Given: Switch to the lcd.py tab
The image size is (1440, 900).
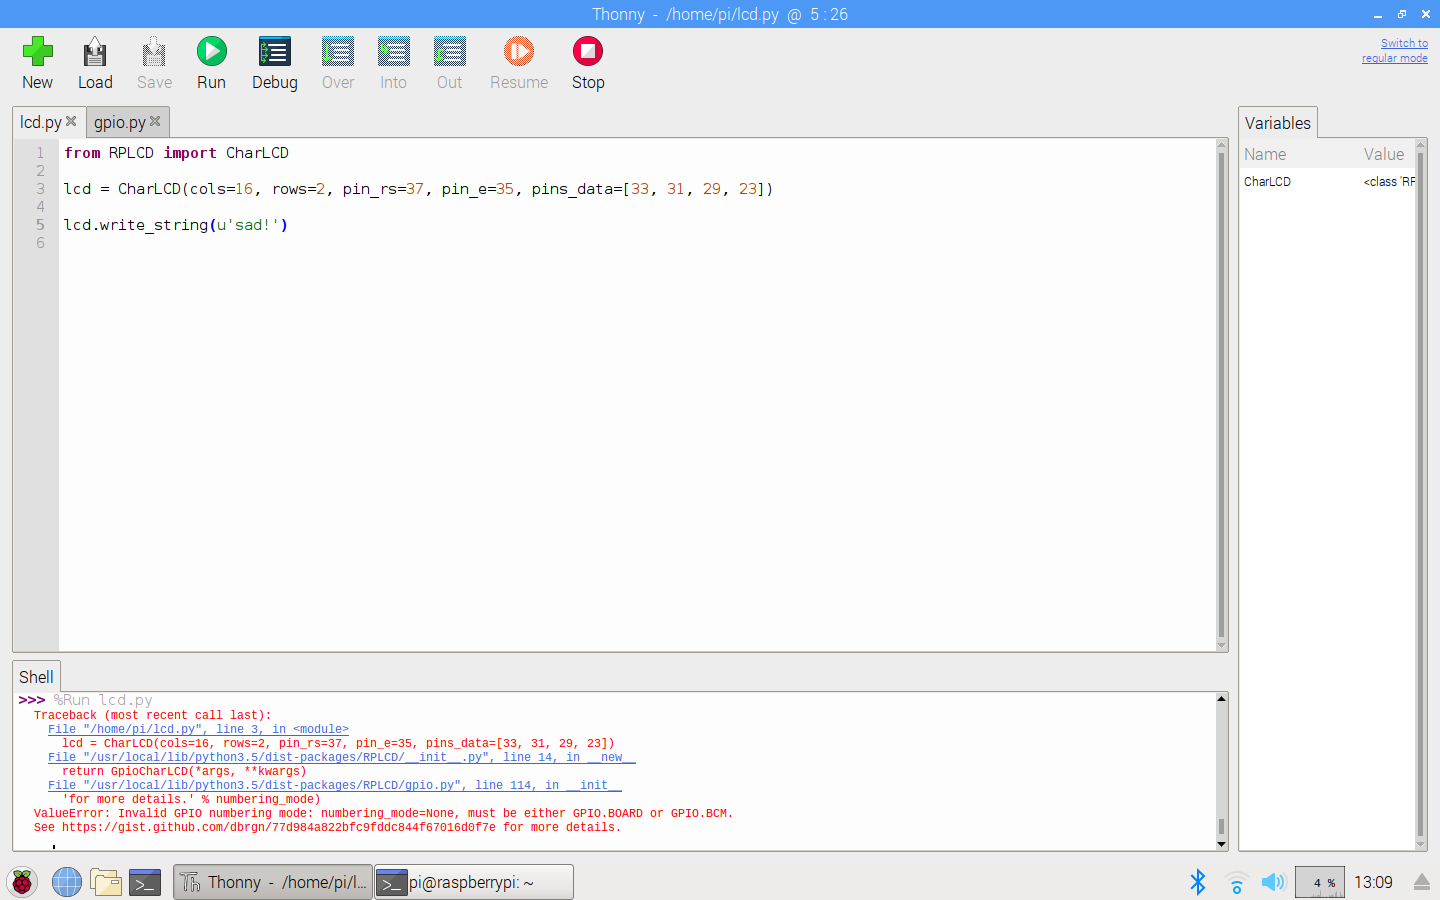Looking at the screenshot, I should [41, 122].
